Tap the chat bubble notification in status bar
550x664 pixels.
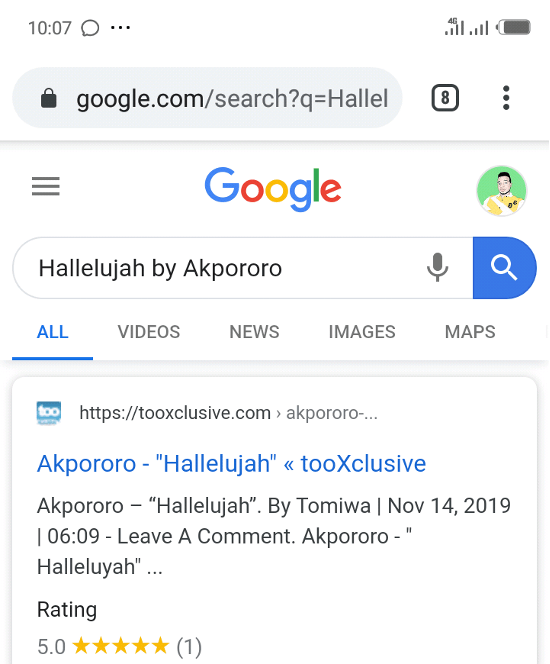(90, 28)
